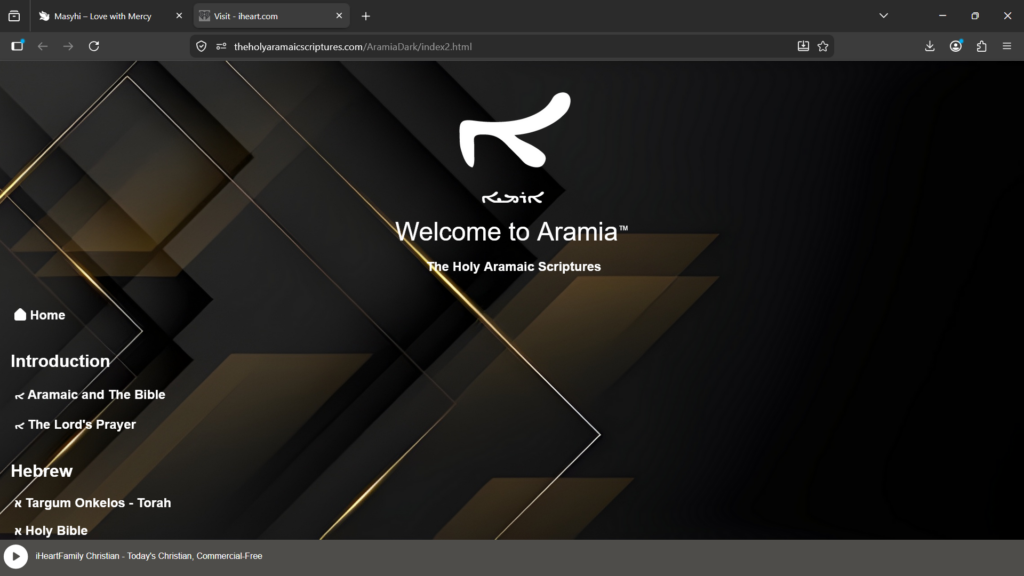Reload the current page
This screenshot has height=576, width=1024.
tap(94, 46)
